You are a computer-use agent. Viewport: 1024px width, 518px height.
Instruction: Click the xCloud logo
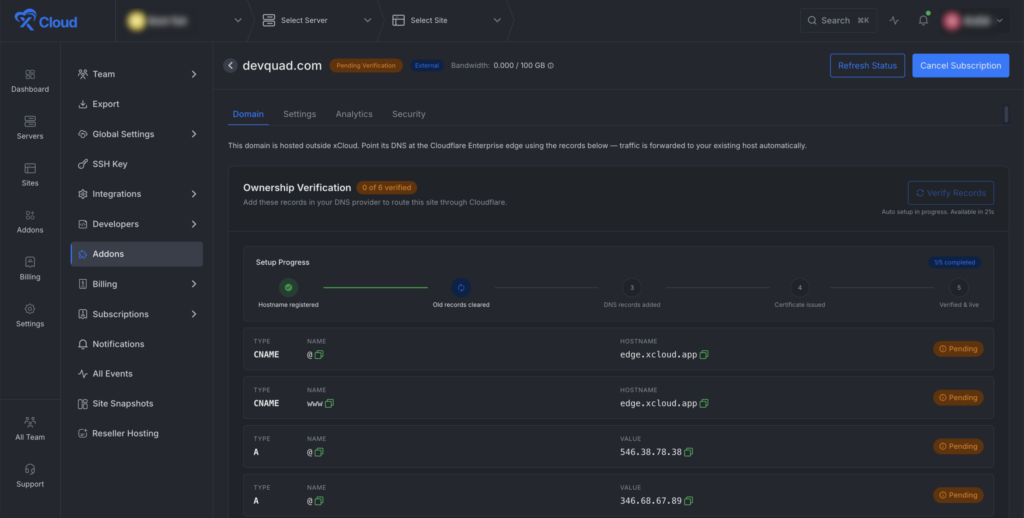click(46, 20)
